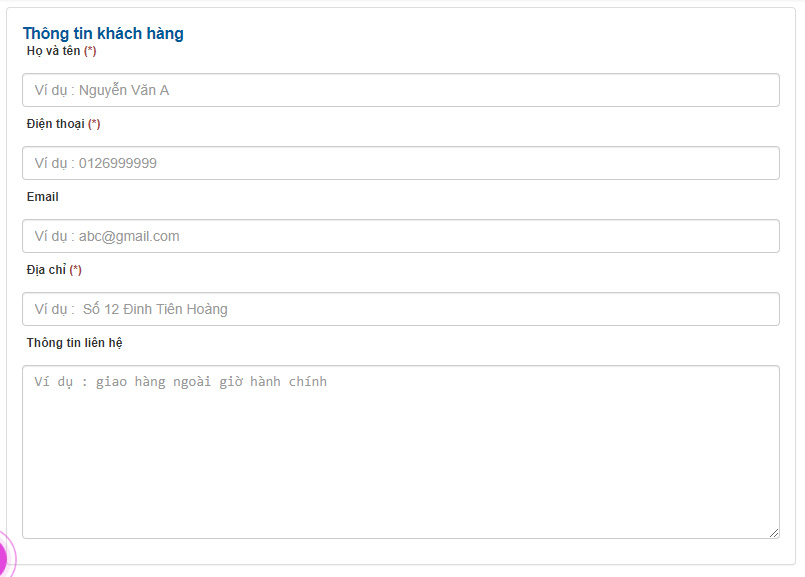Click inside the Thông tin liên hệ textarea
Viewport: 805px width, 577px height.
click(x=401, y=452)
